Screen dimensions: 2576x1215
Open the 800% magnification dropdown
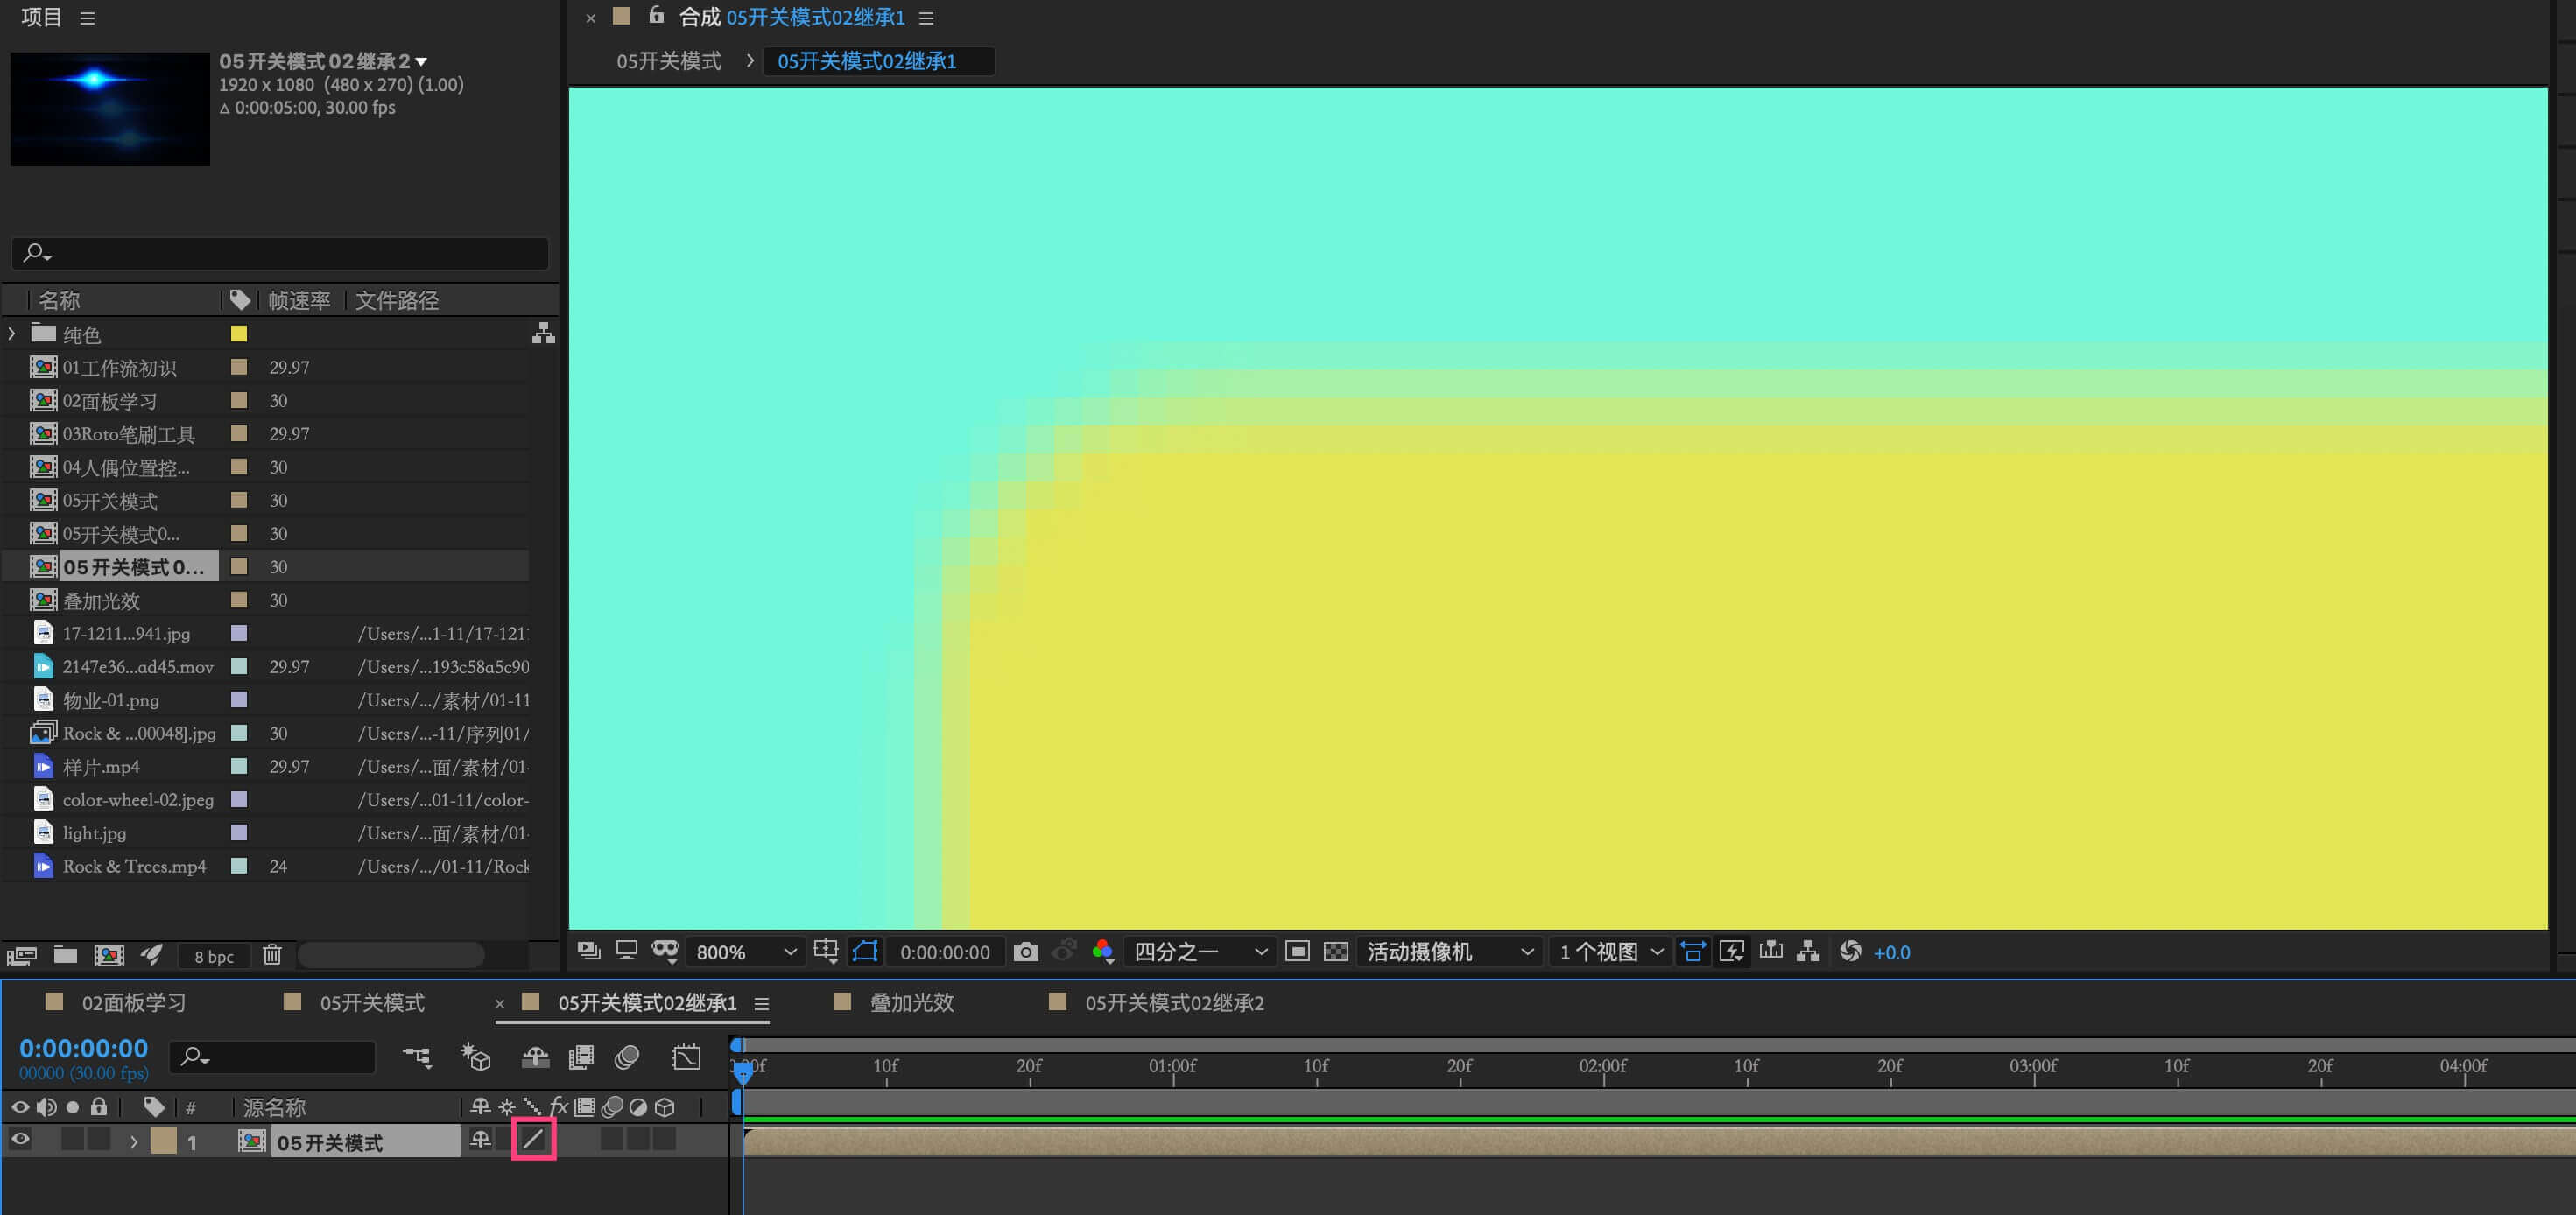[746, 952]
